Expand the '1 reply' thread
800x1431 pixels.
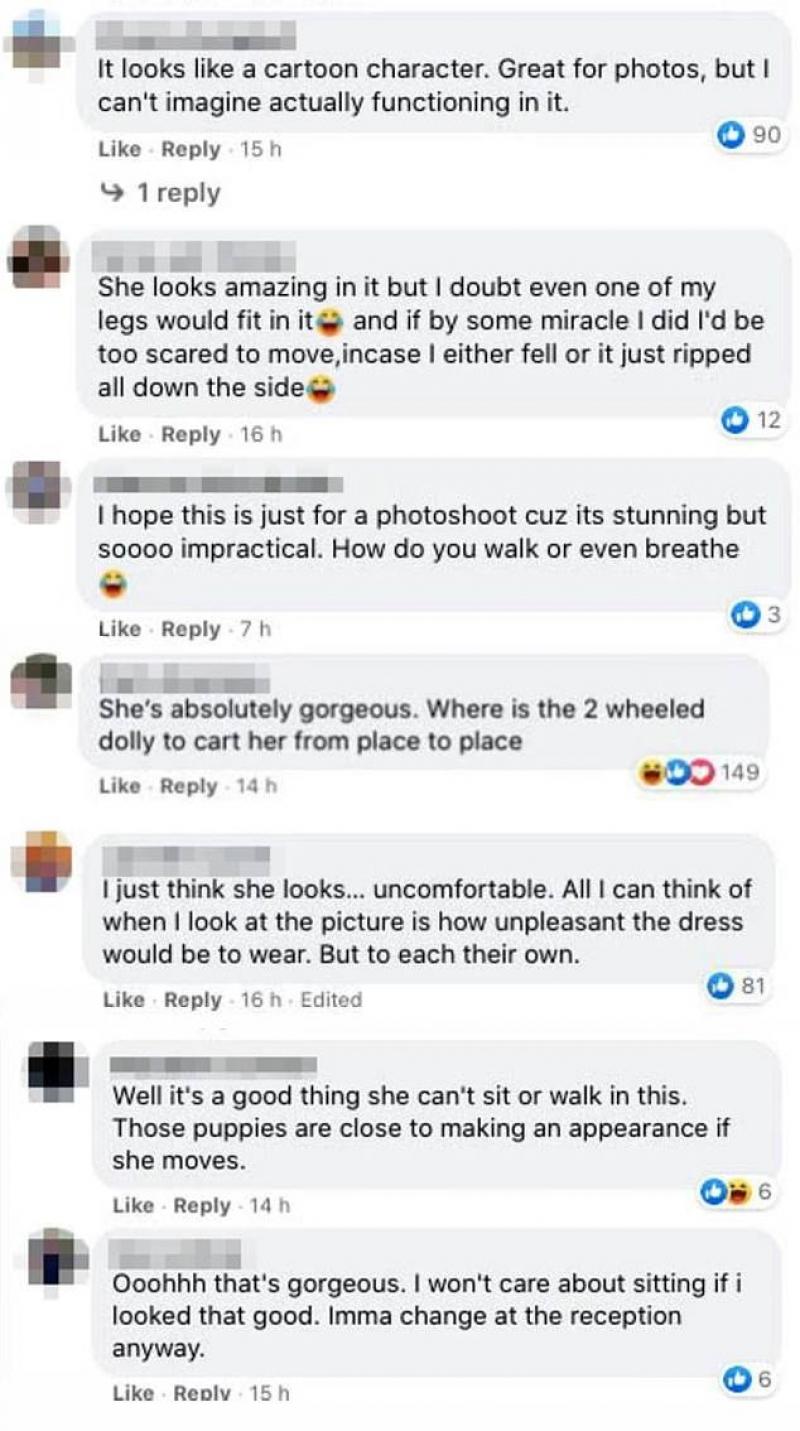point(176,192)
